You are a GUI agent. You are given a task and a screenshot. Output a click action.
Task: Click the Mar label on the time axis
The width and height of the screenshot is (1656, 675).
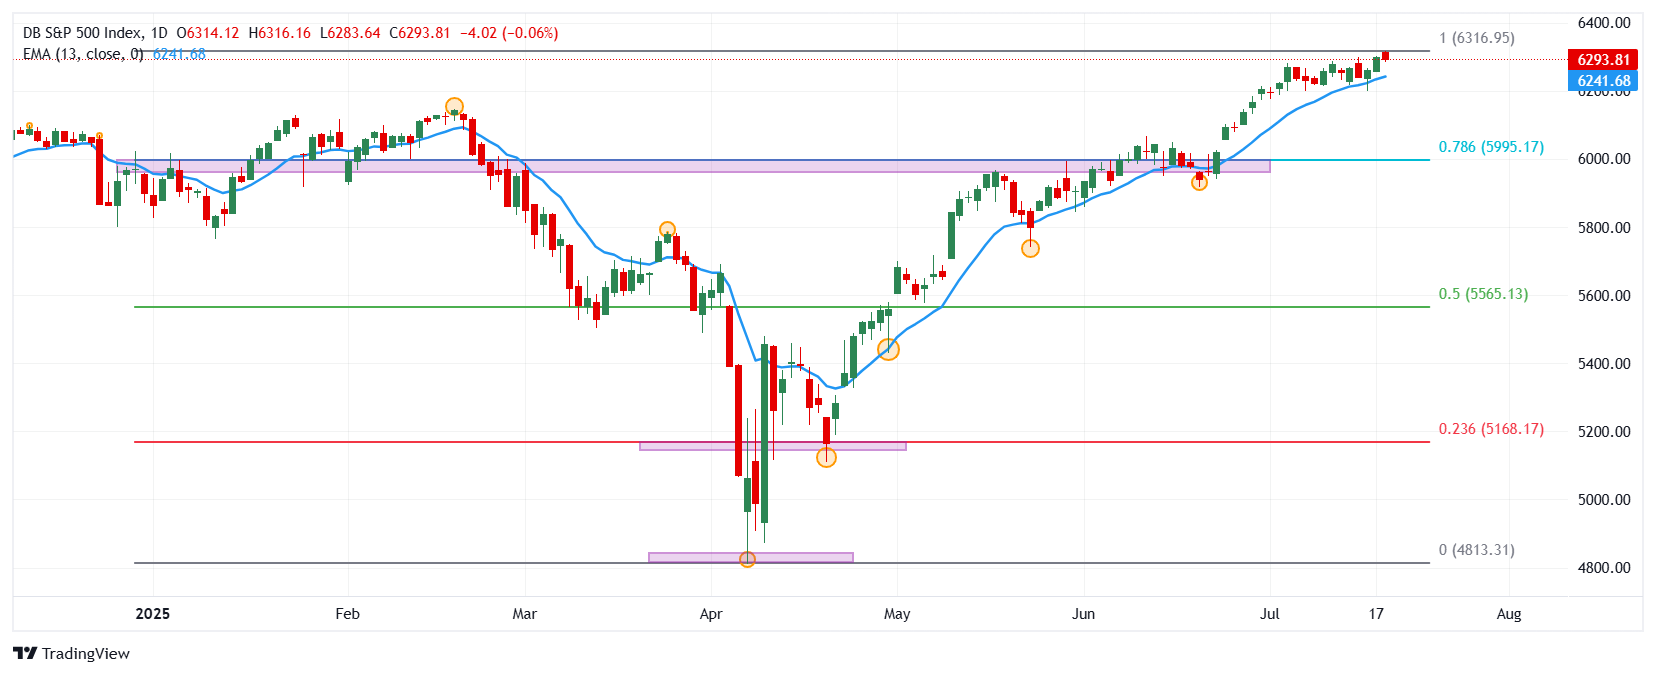[x=524, y=614]
